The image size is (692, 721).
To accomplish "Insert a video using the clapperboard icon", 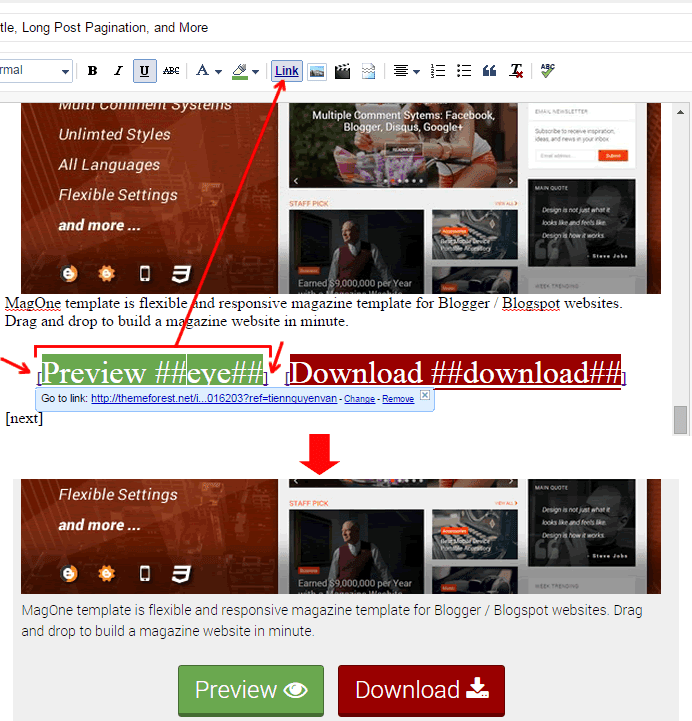I will click(342, 71).
